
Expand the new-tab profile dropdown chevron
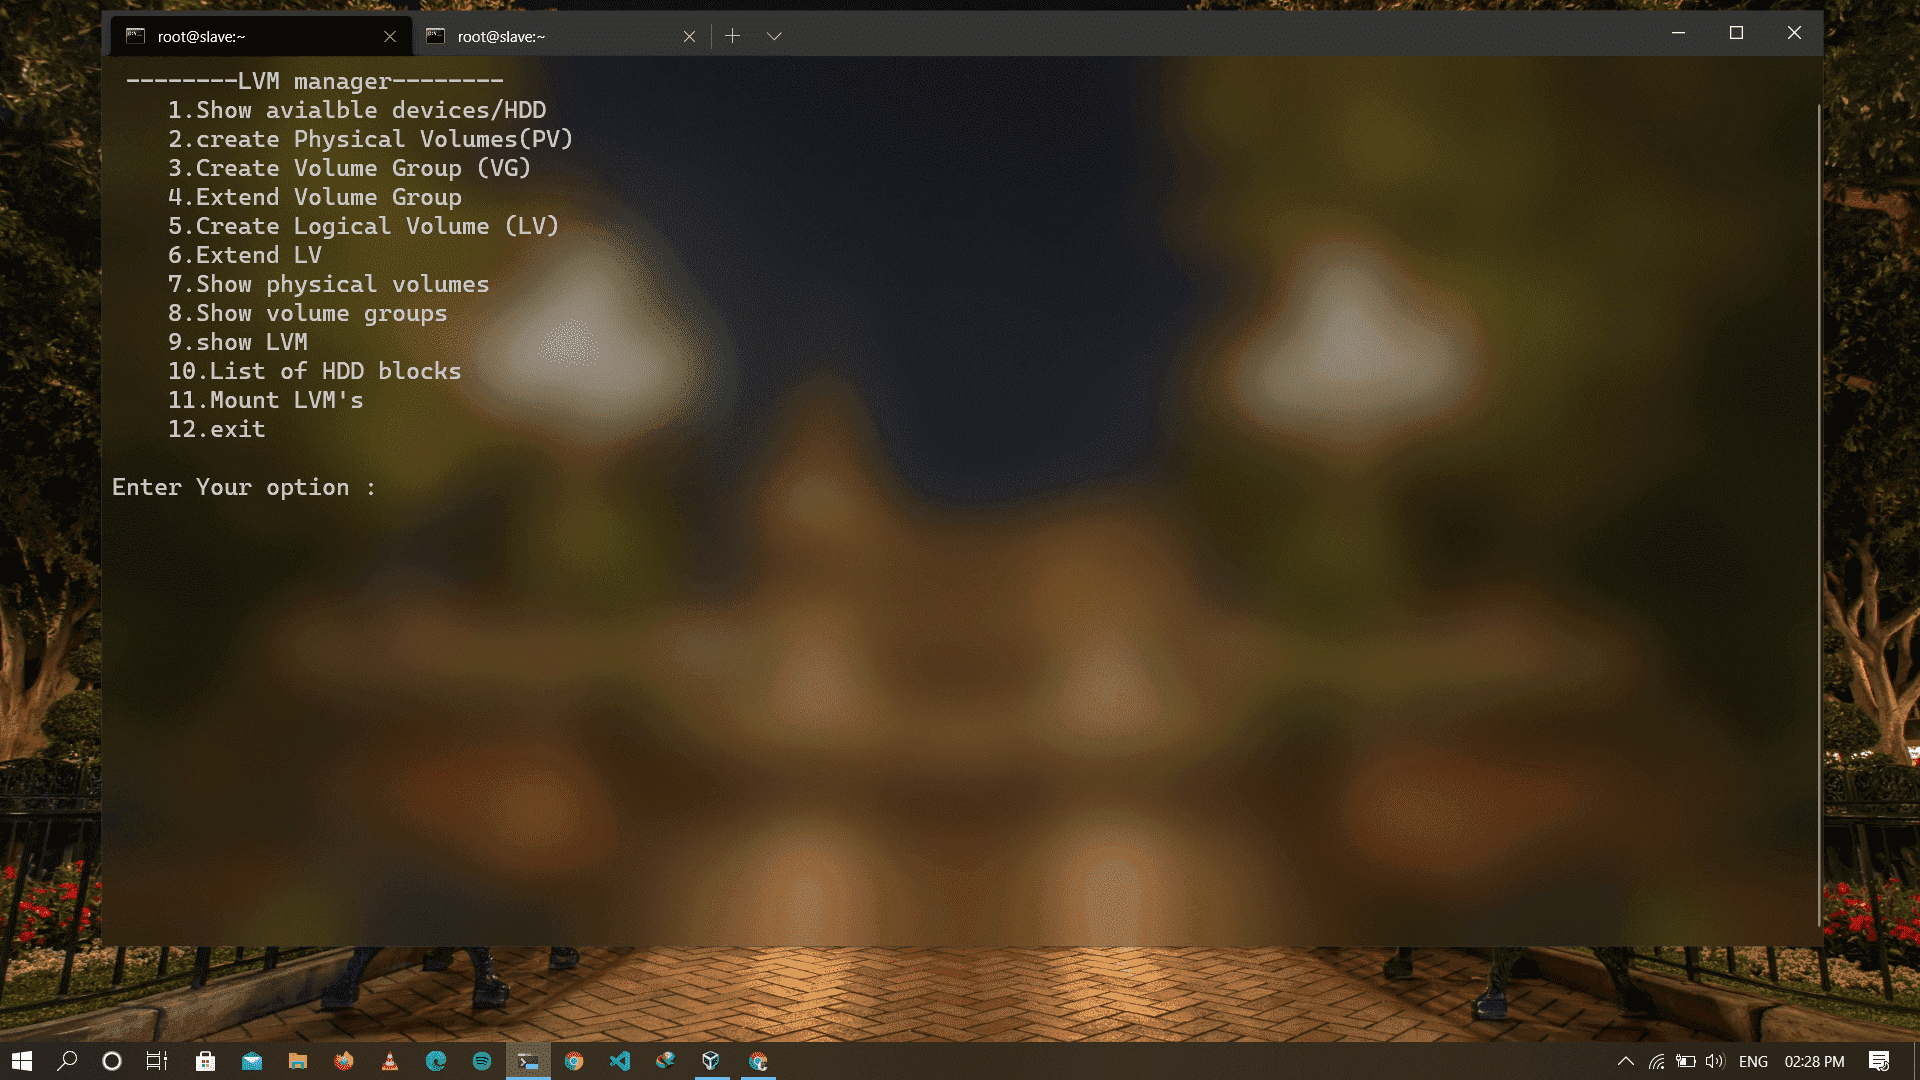click(x=774, y=36)
